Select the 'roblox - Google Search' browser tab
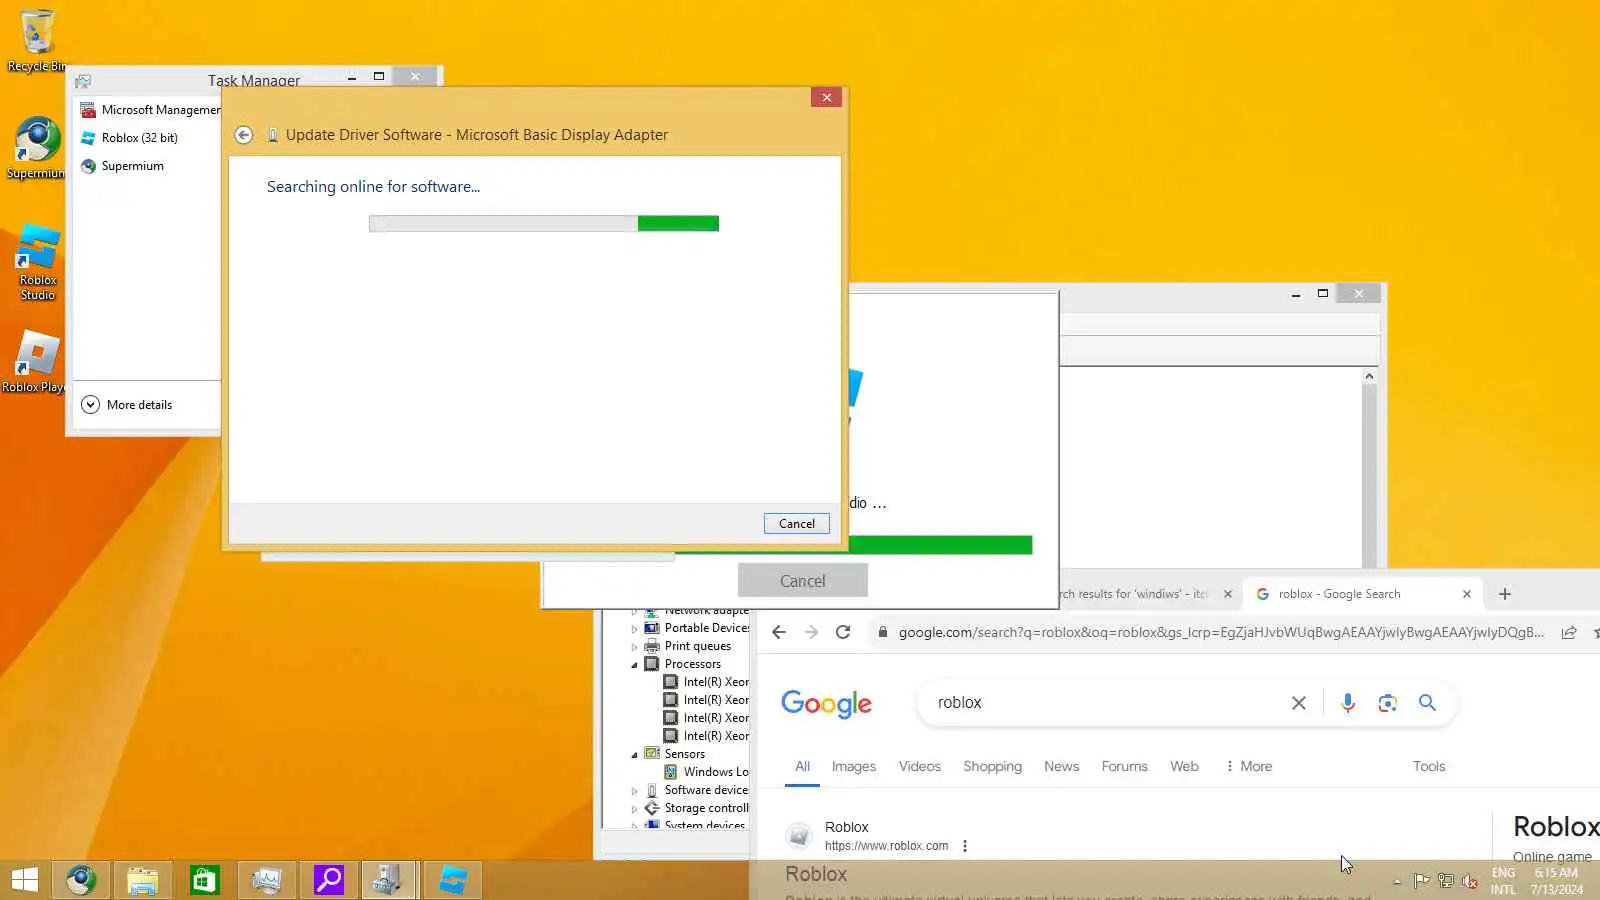 [1362, 594]
